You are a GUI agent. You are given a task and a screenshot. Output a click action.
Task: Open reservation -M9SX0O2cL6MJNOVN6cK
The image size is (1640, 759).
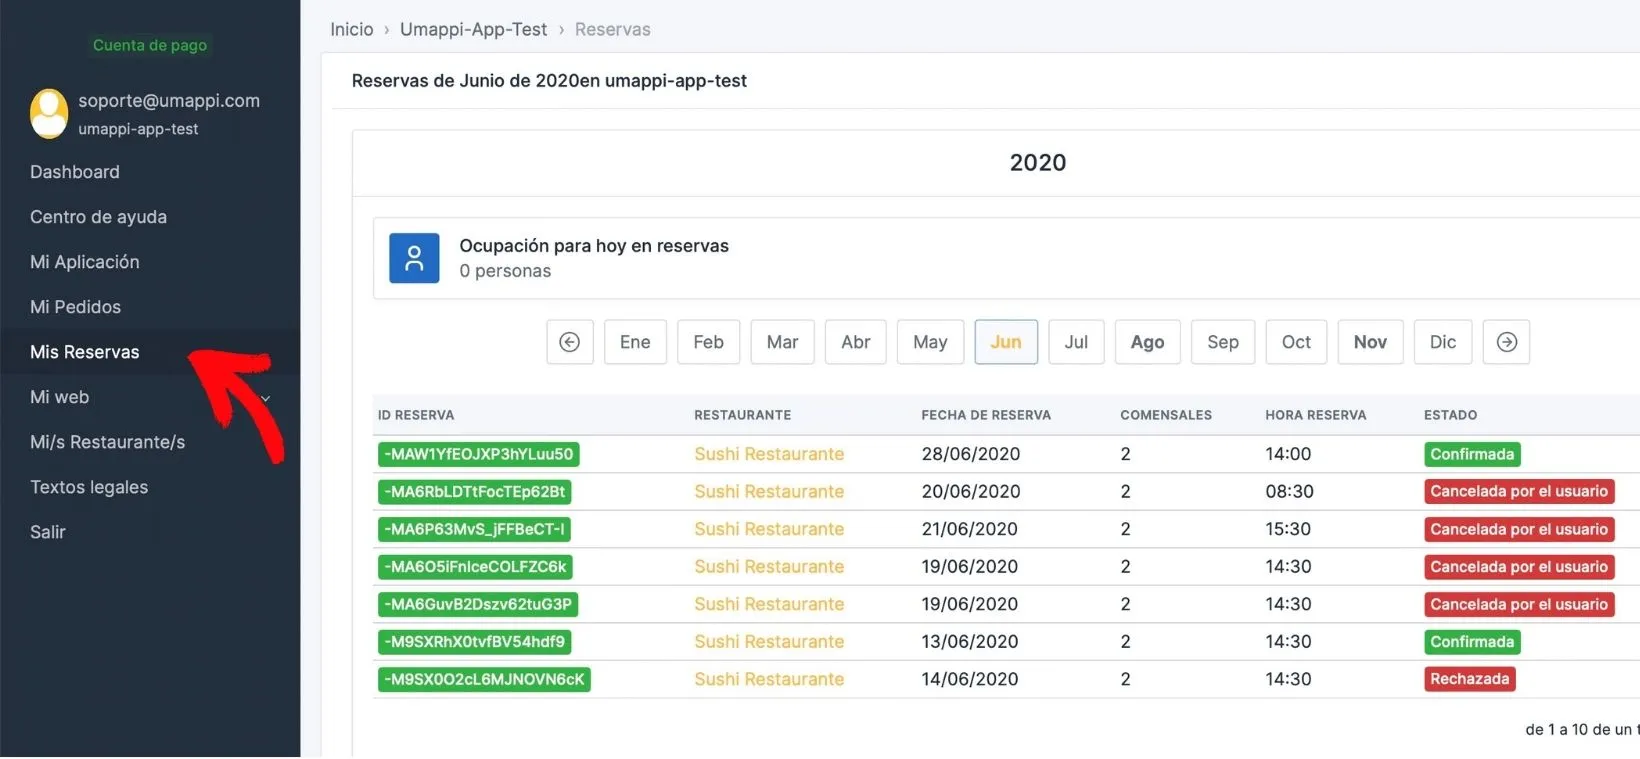coord(484,679)
